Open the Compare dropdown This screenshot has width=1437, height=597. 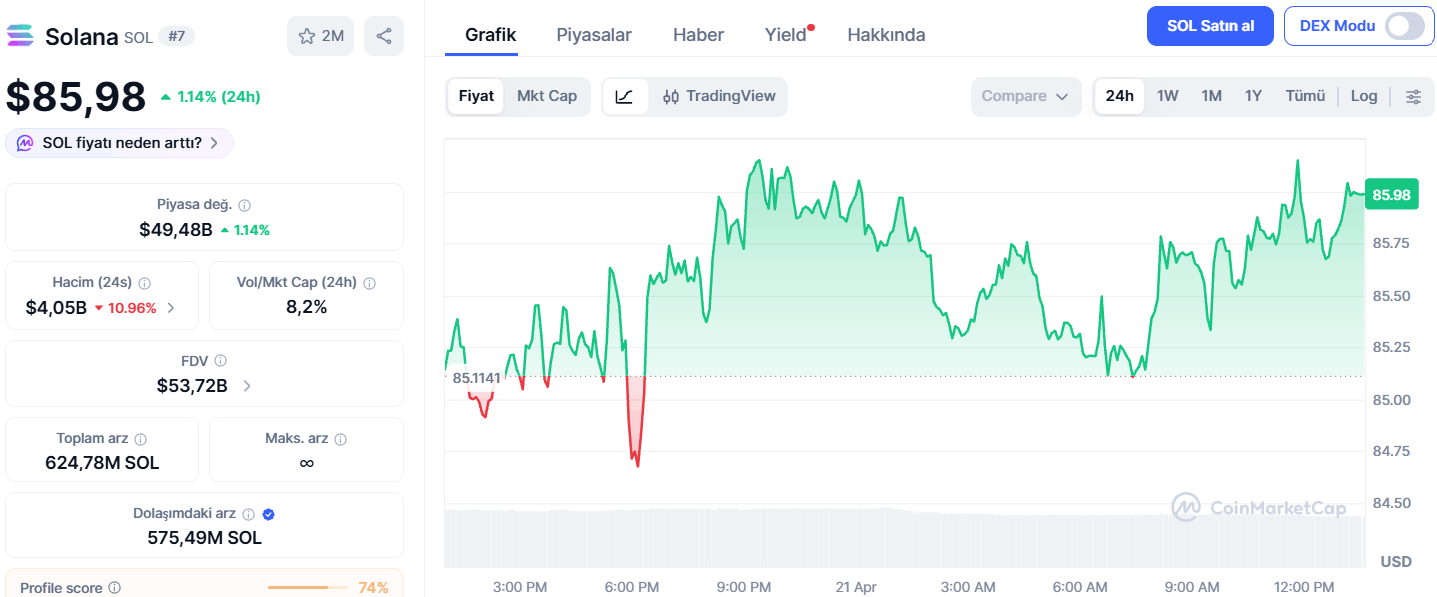pos(1026,97)
